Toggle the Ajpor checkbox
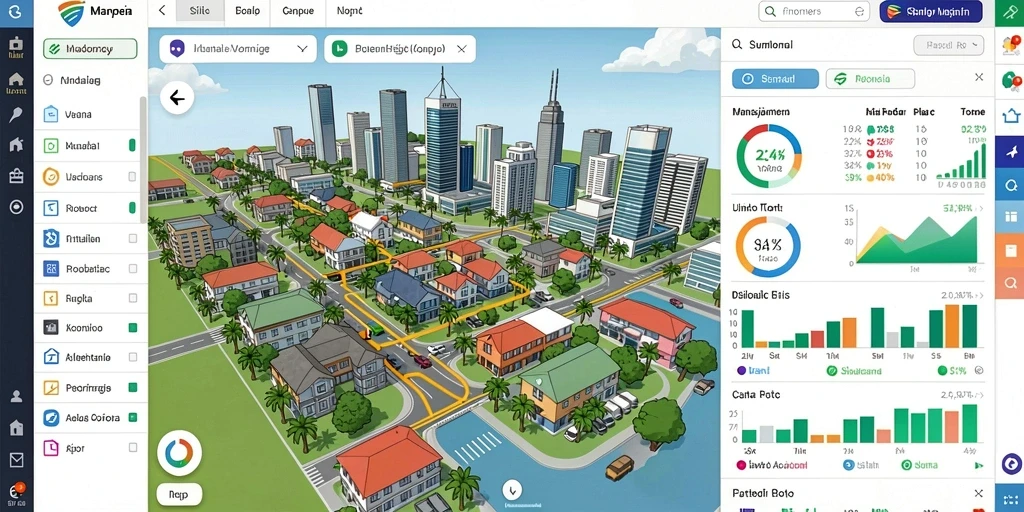The width and height of the screenshot is (1024, 512). (x=133, y=448)
